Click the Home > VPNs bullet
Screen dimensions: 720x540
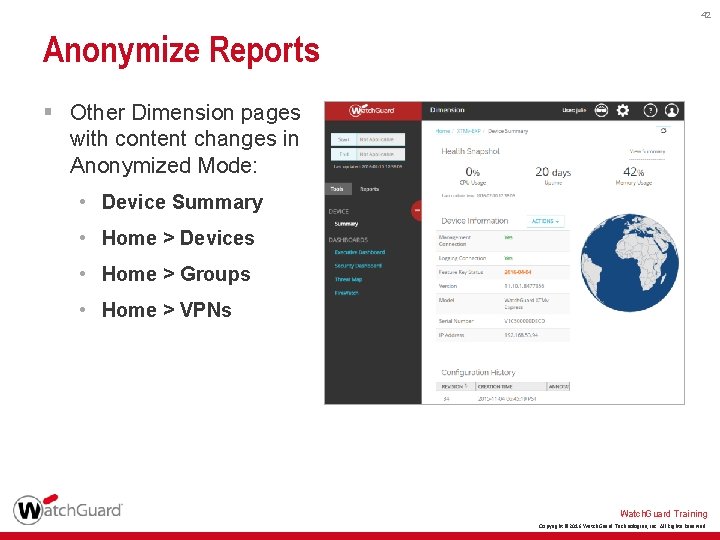[x=167, y=310]
